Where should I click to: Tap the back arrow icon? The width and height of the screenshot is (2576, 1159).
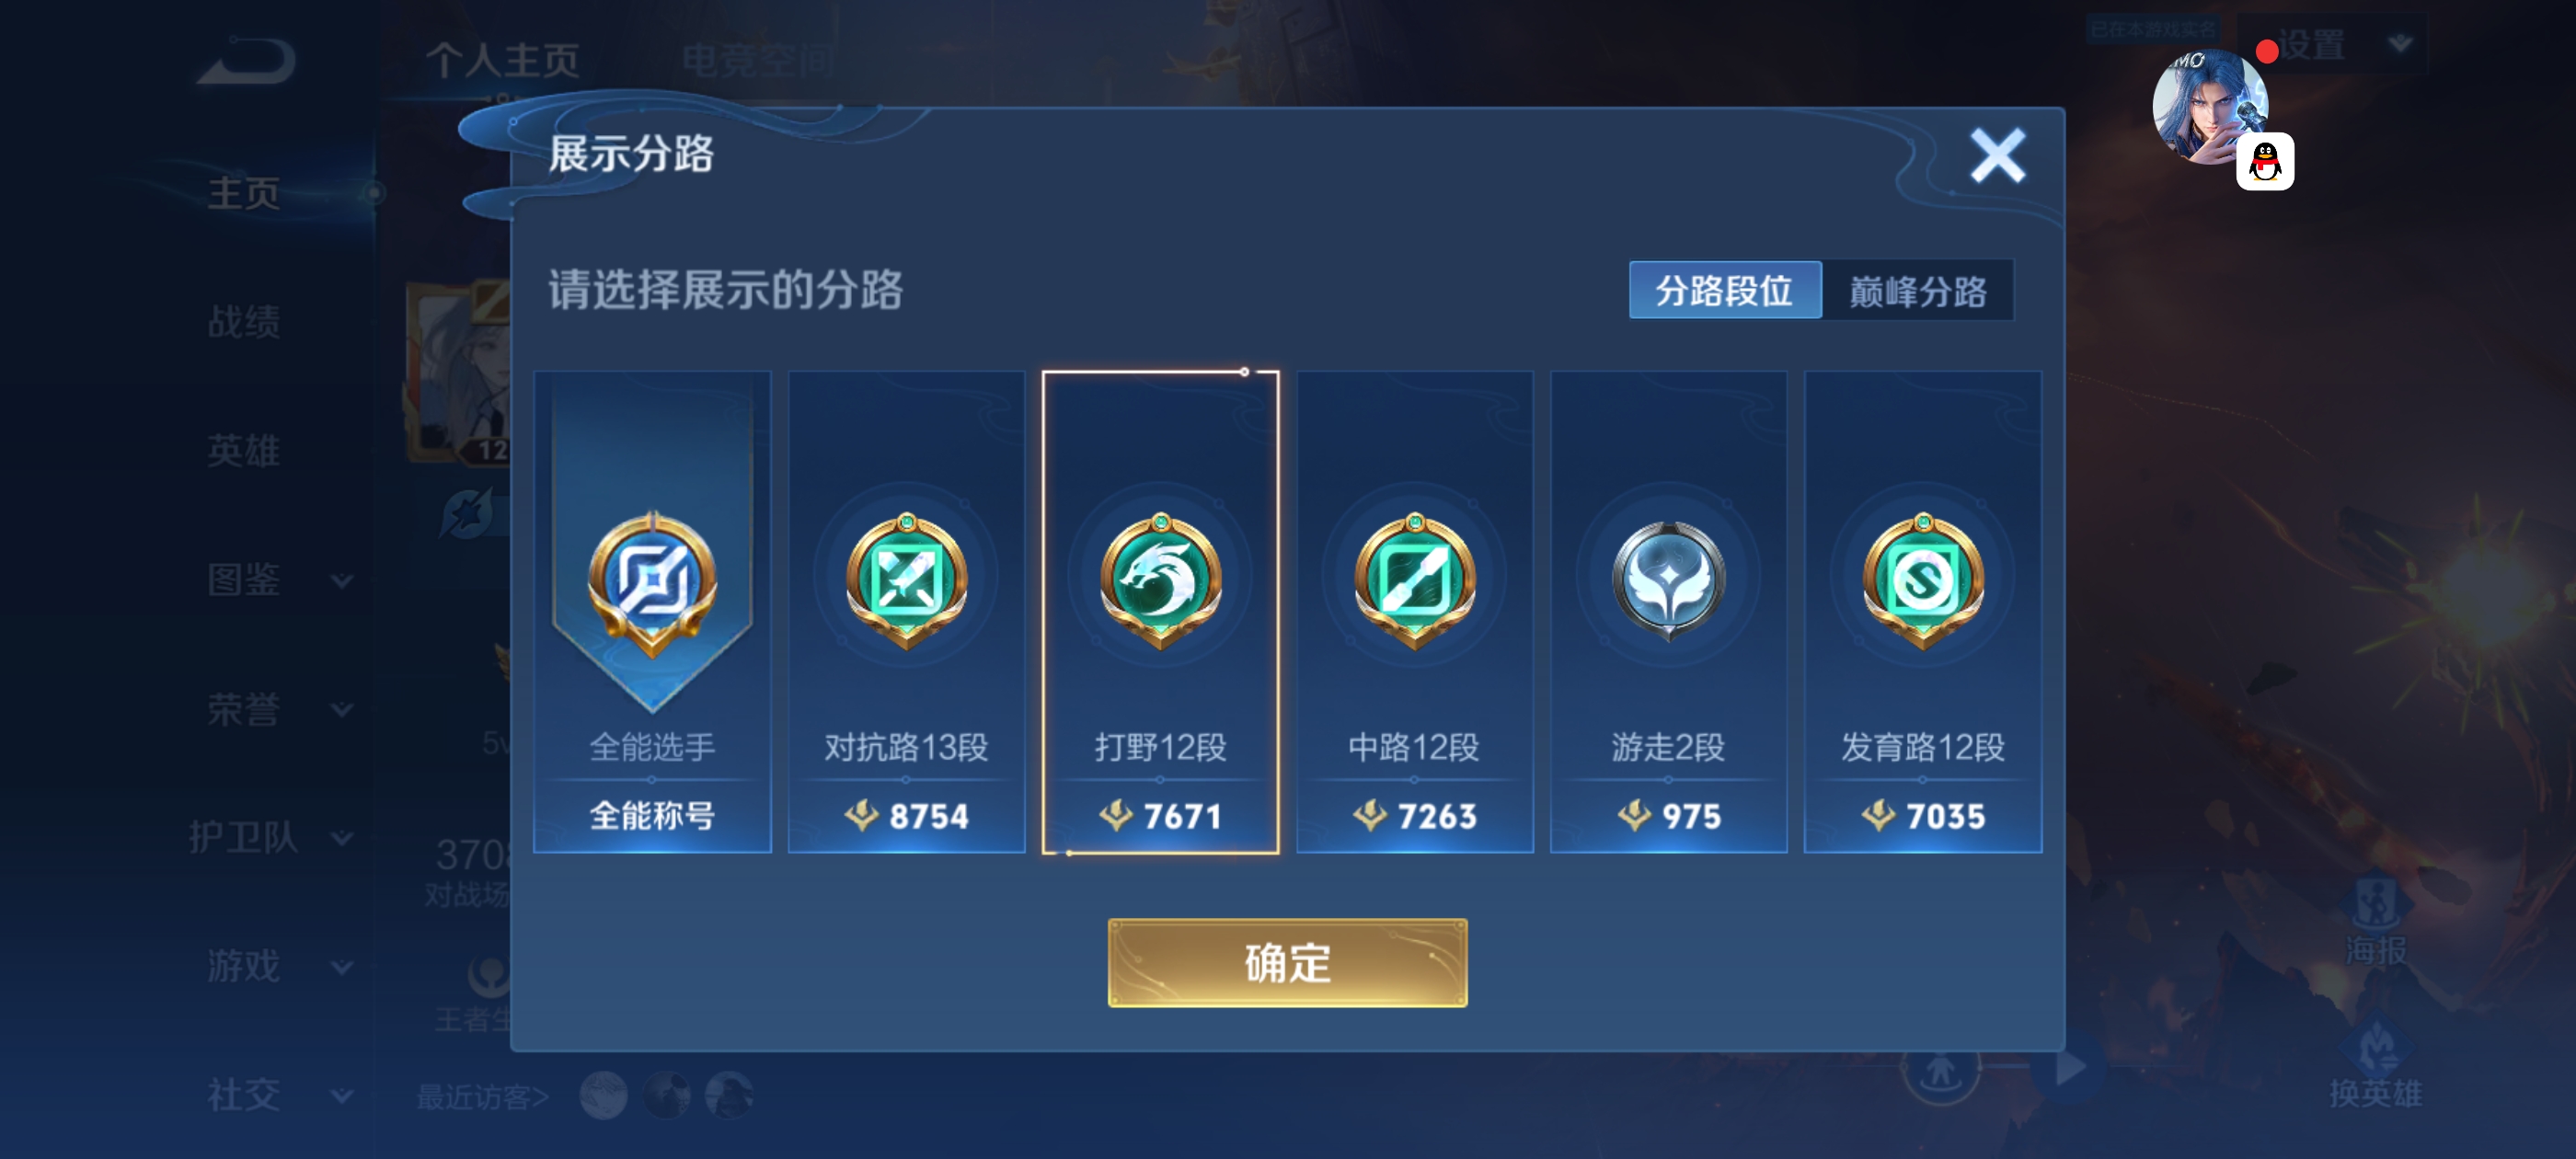point(246,60)
